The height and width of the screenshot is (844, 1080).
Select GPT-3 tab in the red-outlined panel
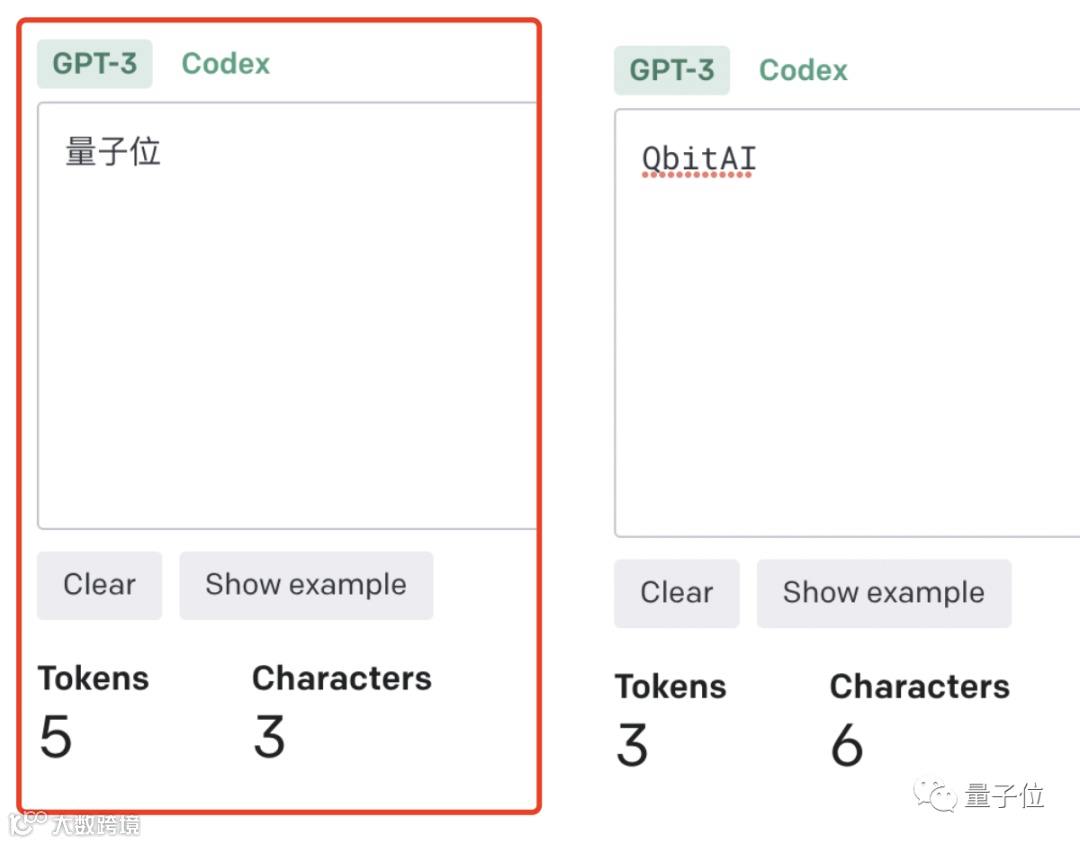click(95, 64)
